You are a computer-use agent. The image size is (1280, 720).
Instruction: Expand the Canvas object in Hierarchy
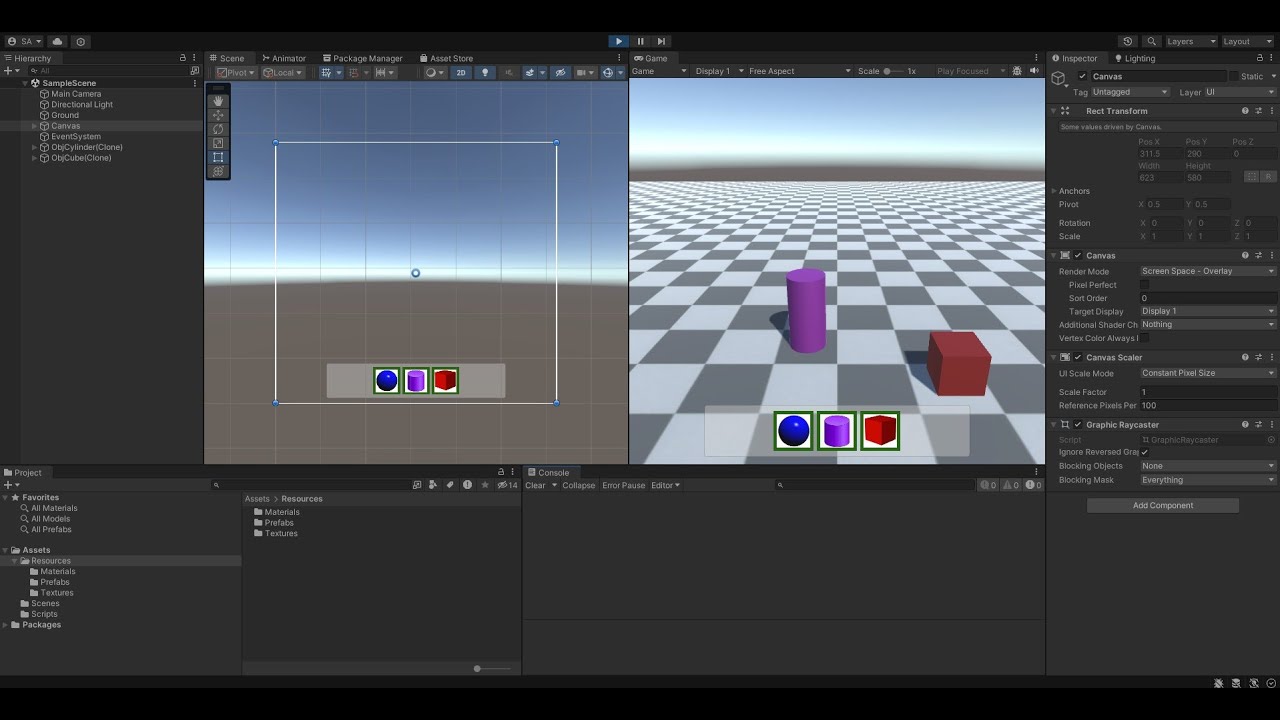tap(35, 126)
